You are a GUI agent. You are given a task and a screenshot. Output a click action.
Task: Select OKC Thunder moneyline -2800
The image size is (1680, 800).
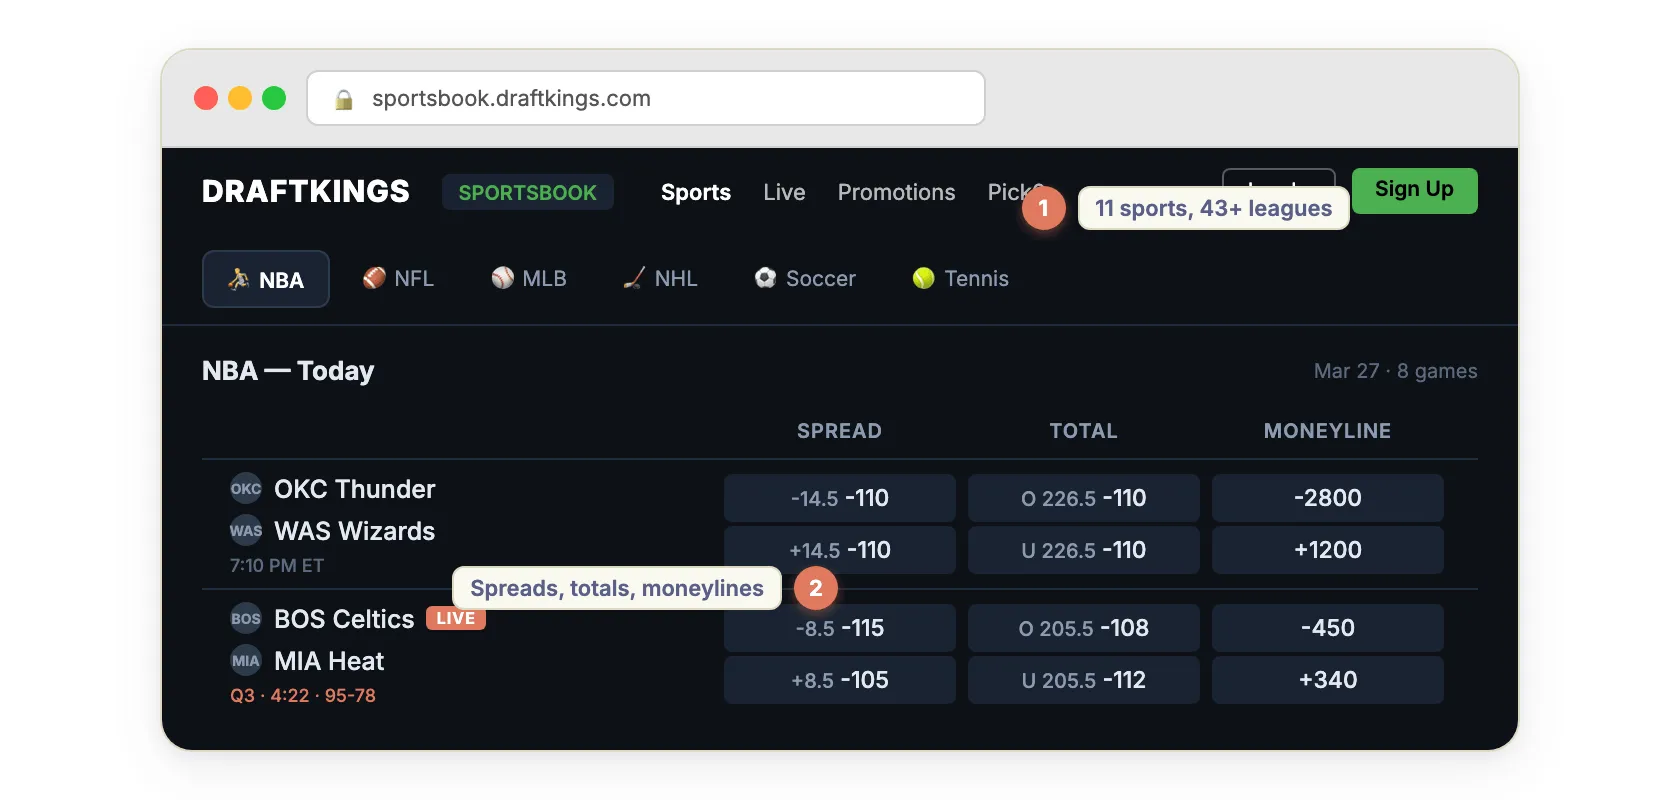pyautogui.click(x=1328, y=498)
